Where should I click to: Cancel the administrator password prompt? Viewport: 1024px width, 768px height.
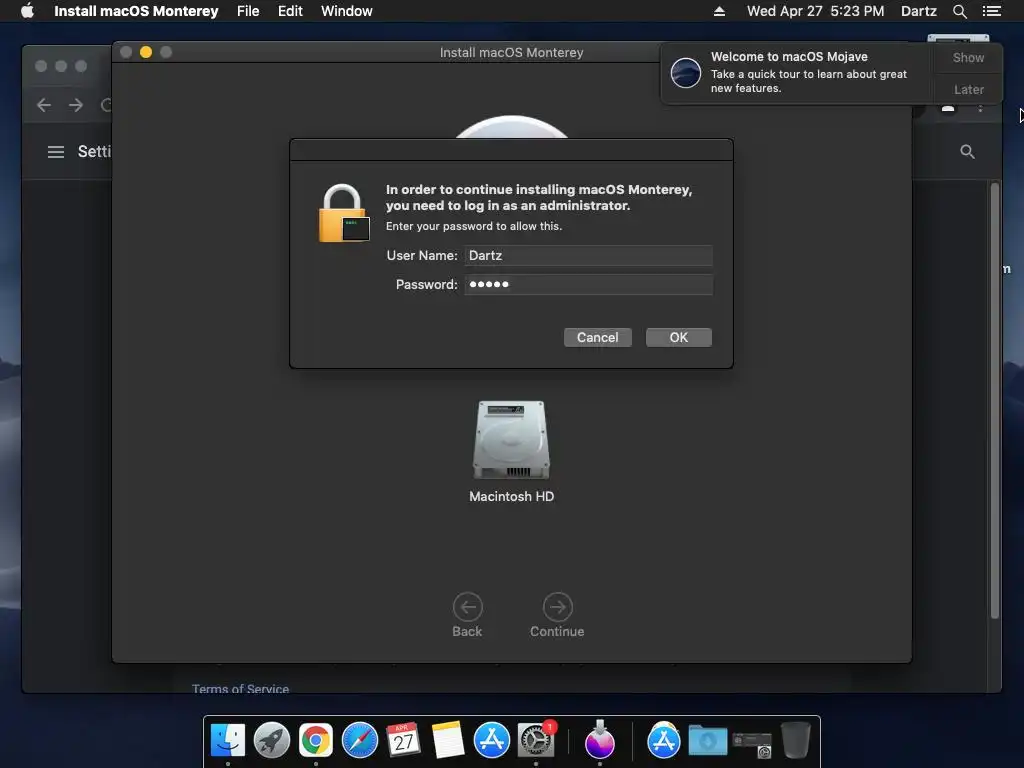[x=598, y=338]
